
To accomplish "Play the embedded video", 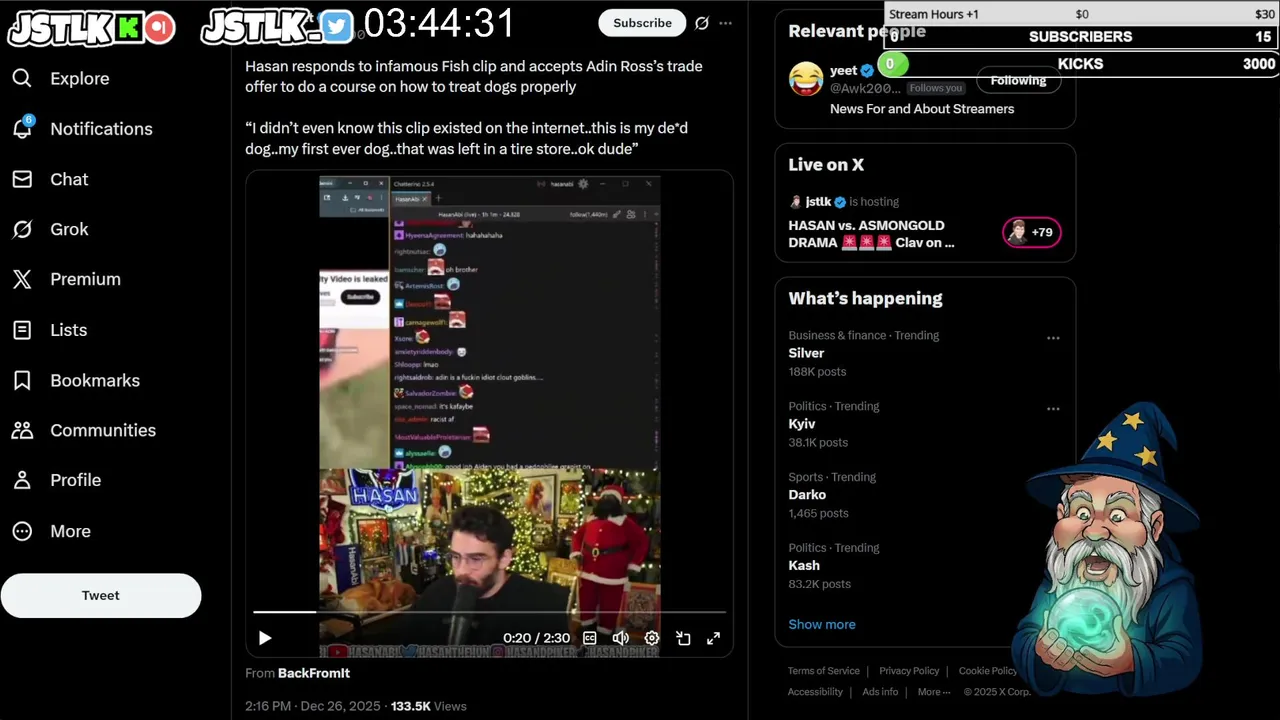I will [x=265, y=638].
